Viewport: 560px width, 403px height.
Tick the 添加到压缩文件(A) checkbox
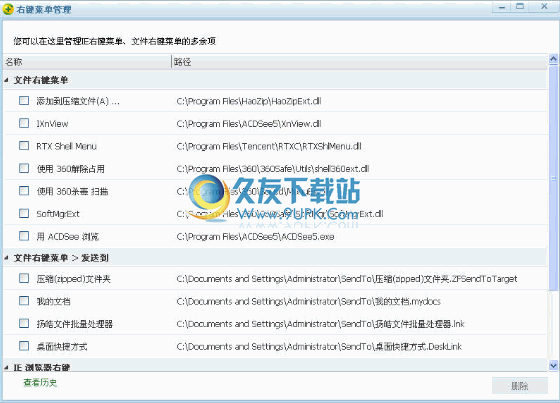[x=24, y=101]
